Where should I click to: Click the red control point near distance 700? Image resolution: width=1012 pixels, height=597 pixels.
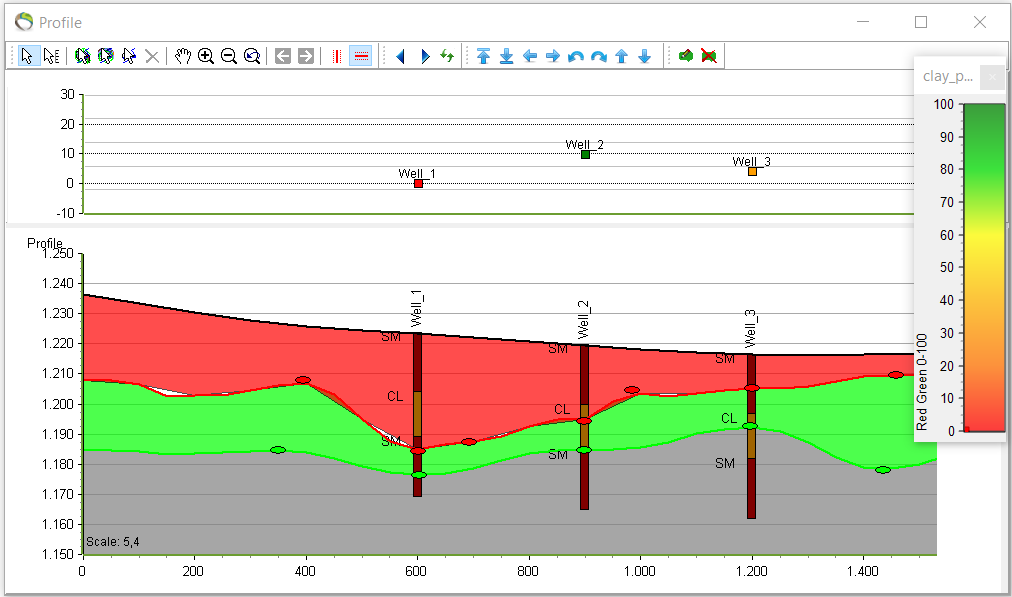(x=469, y=442)
